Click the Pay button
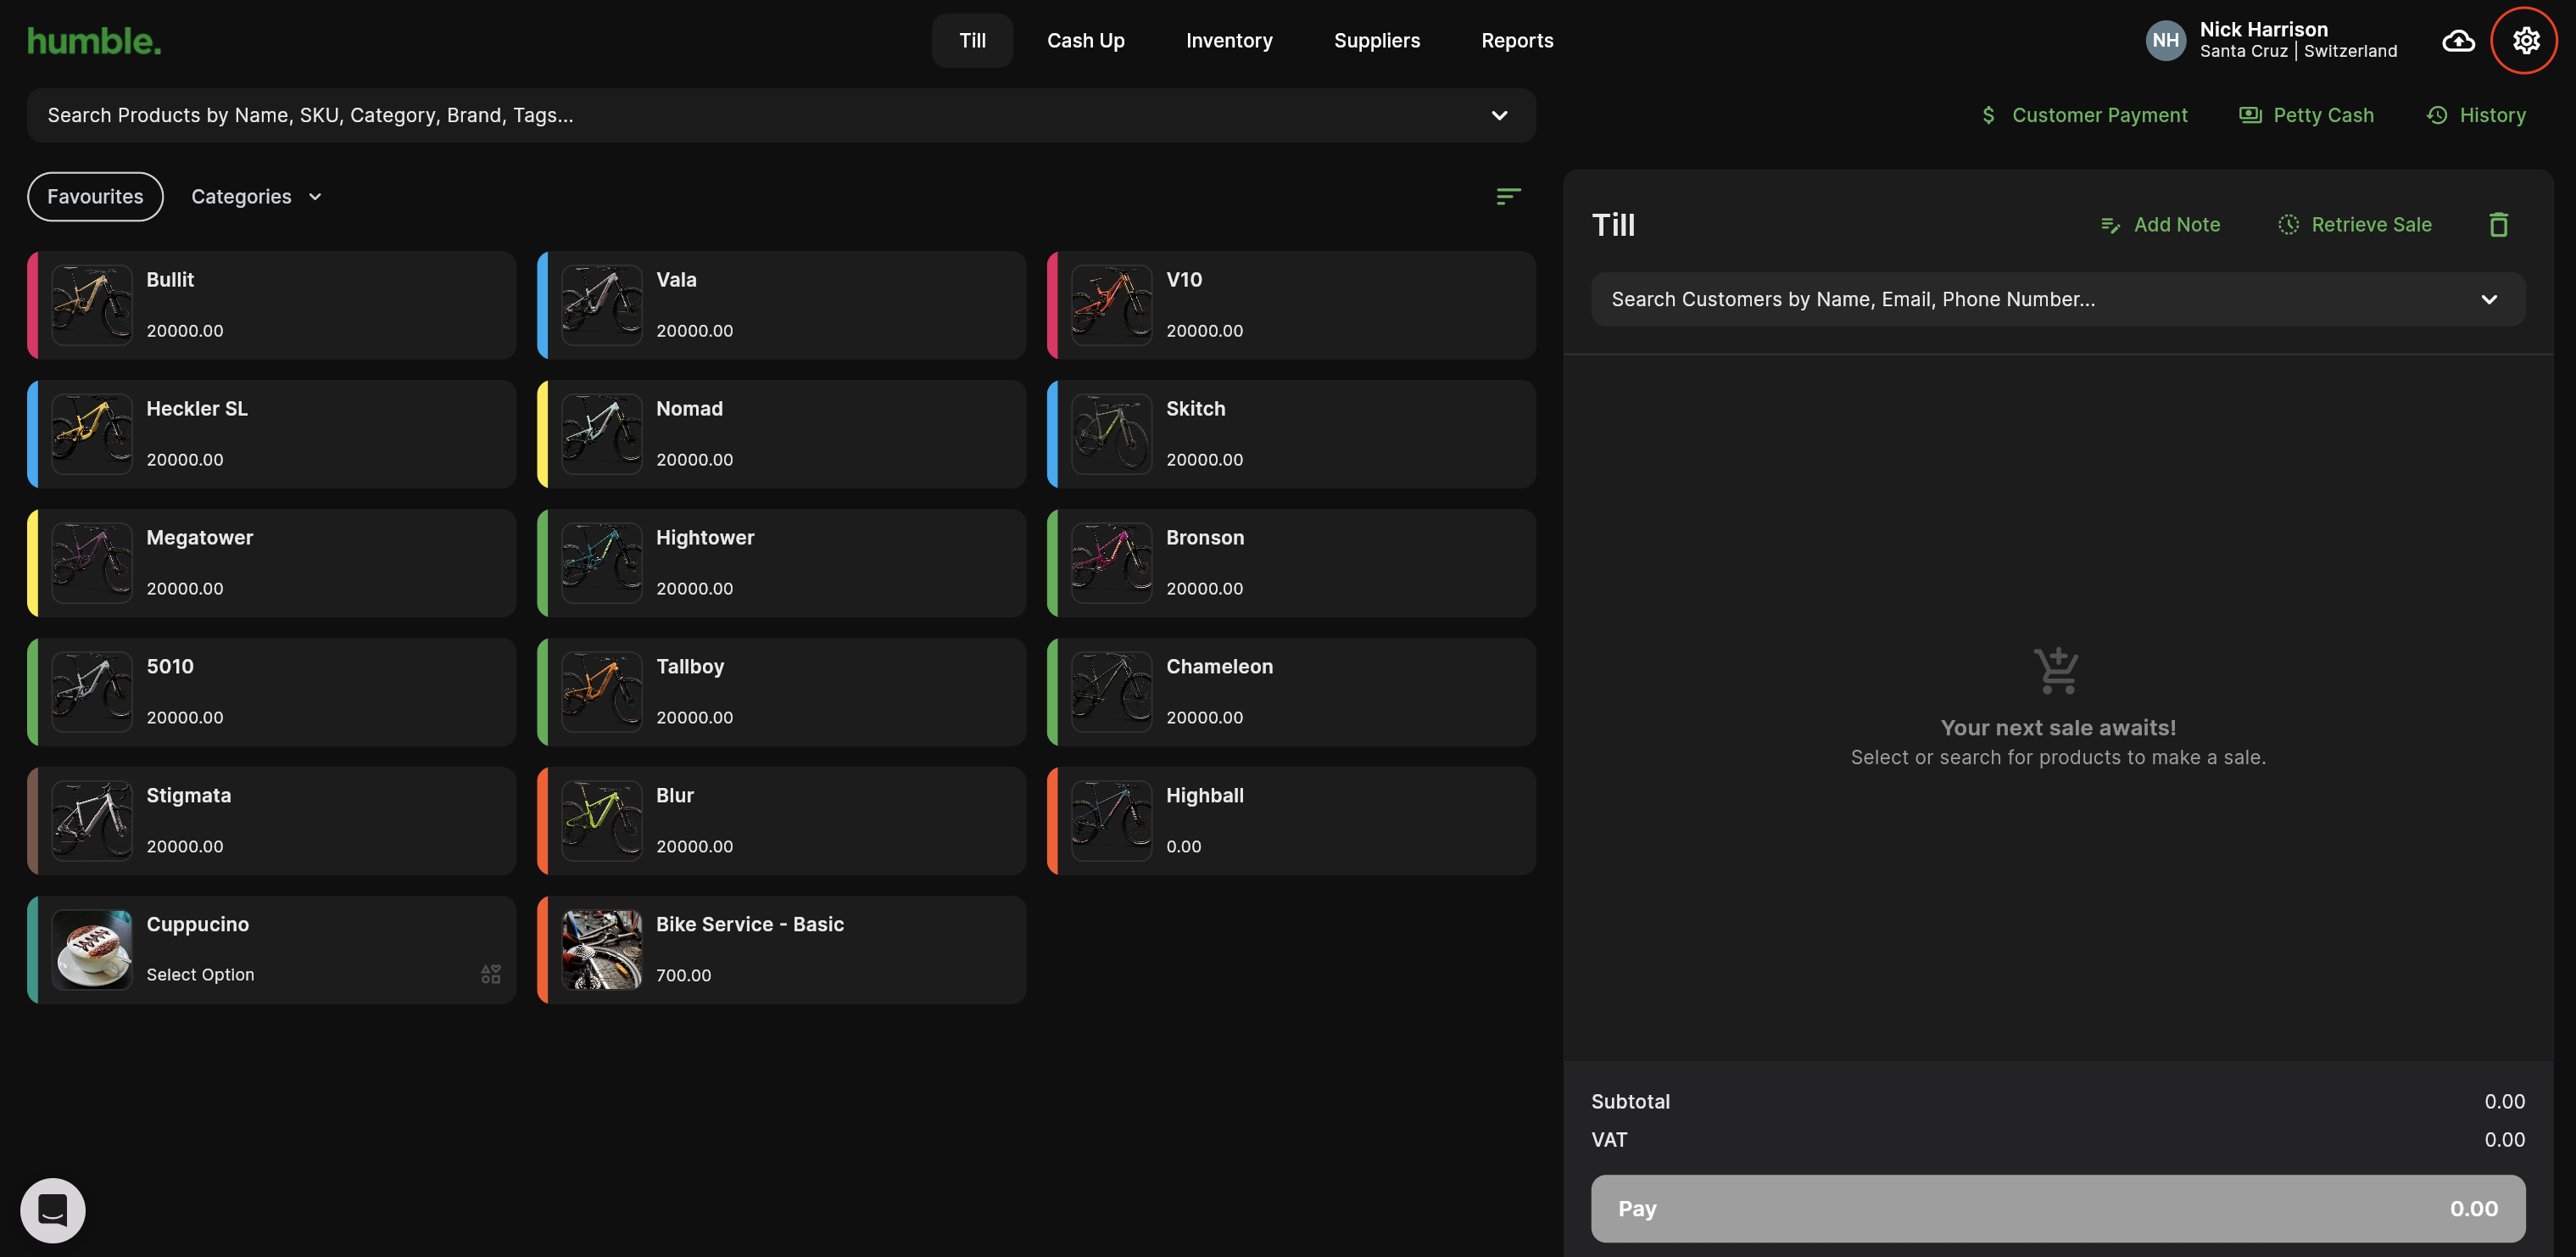This screenshot has width=2576, height=1257. 2058,1208
